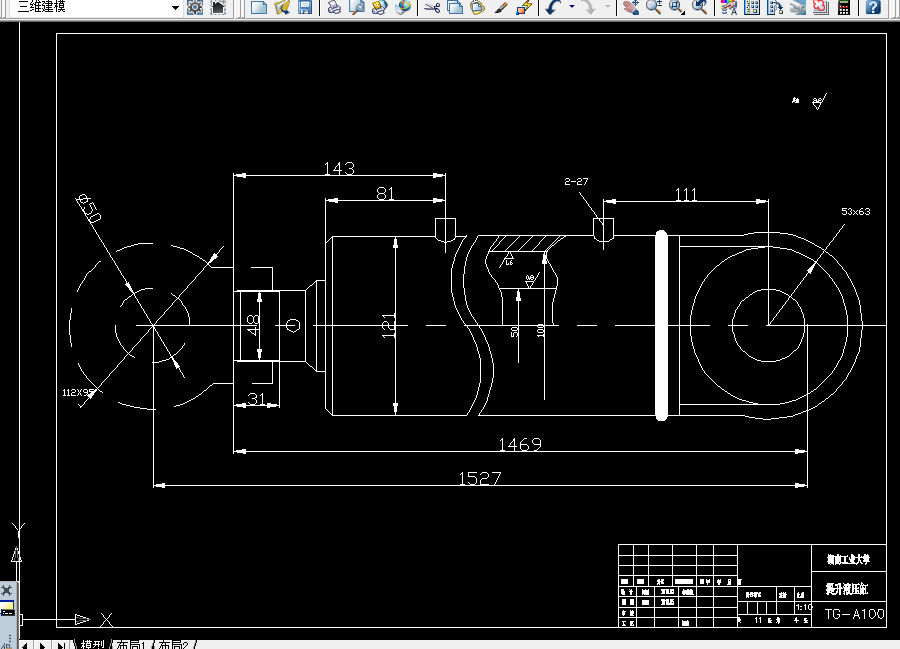
Task: Open Workspace Settings gear icon
Action: (195, 7)
